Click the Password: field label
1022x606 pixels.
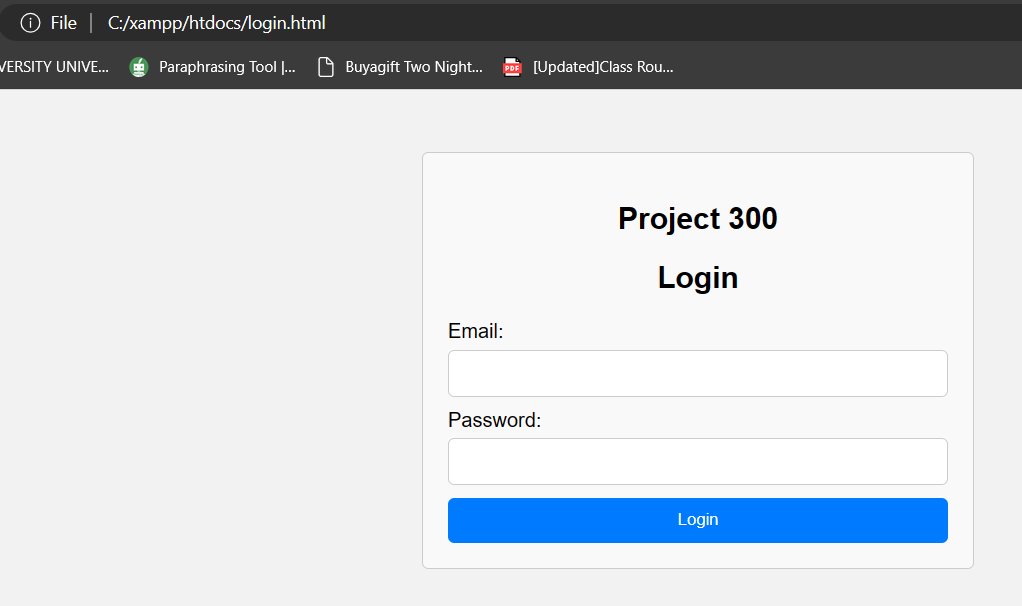point(494,420)
